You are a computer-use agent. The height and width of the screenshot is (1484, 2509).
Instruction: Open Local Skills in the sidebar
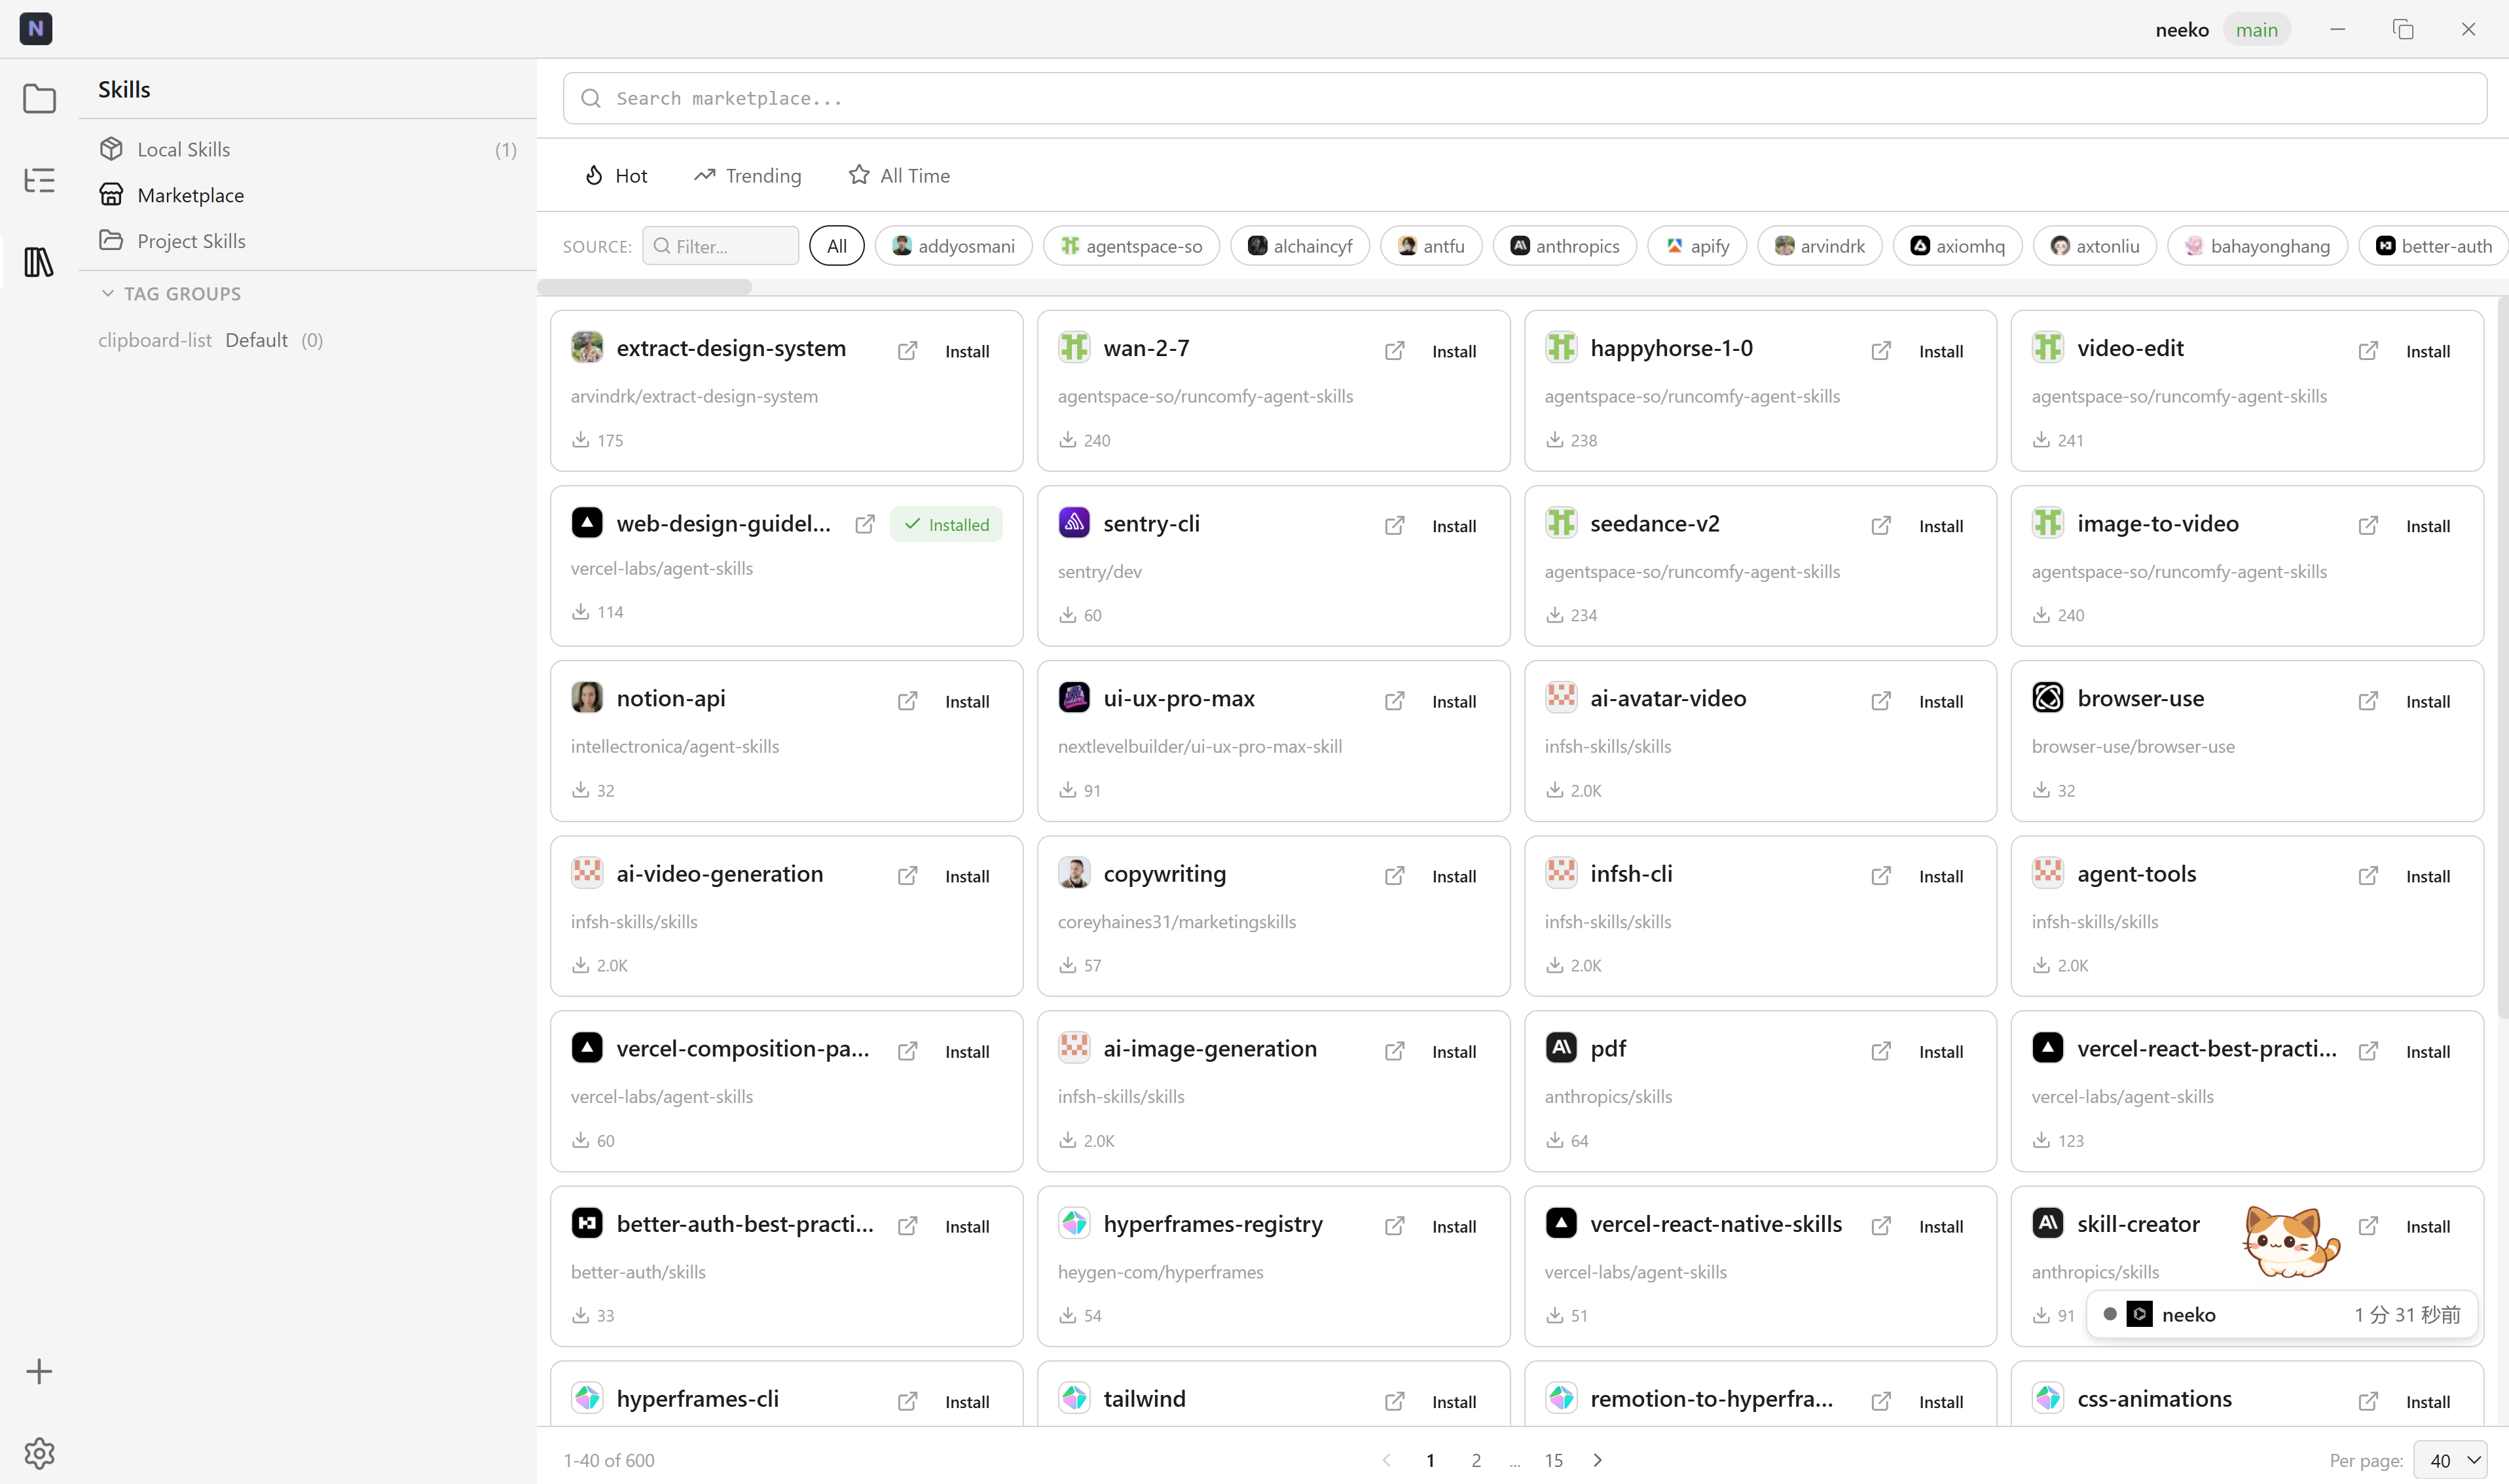coord(308,149)
